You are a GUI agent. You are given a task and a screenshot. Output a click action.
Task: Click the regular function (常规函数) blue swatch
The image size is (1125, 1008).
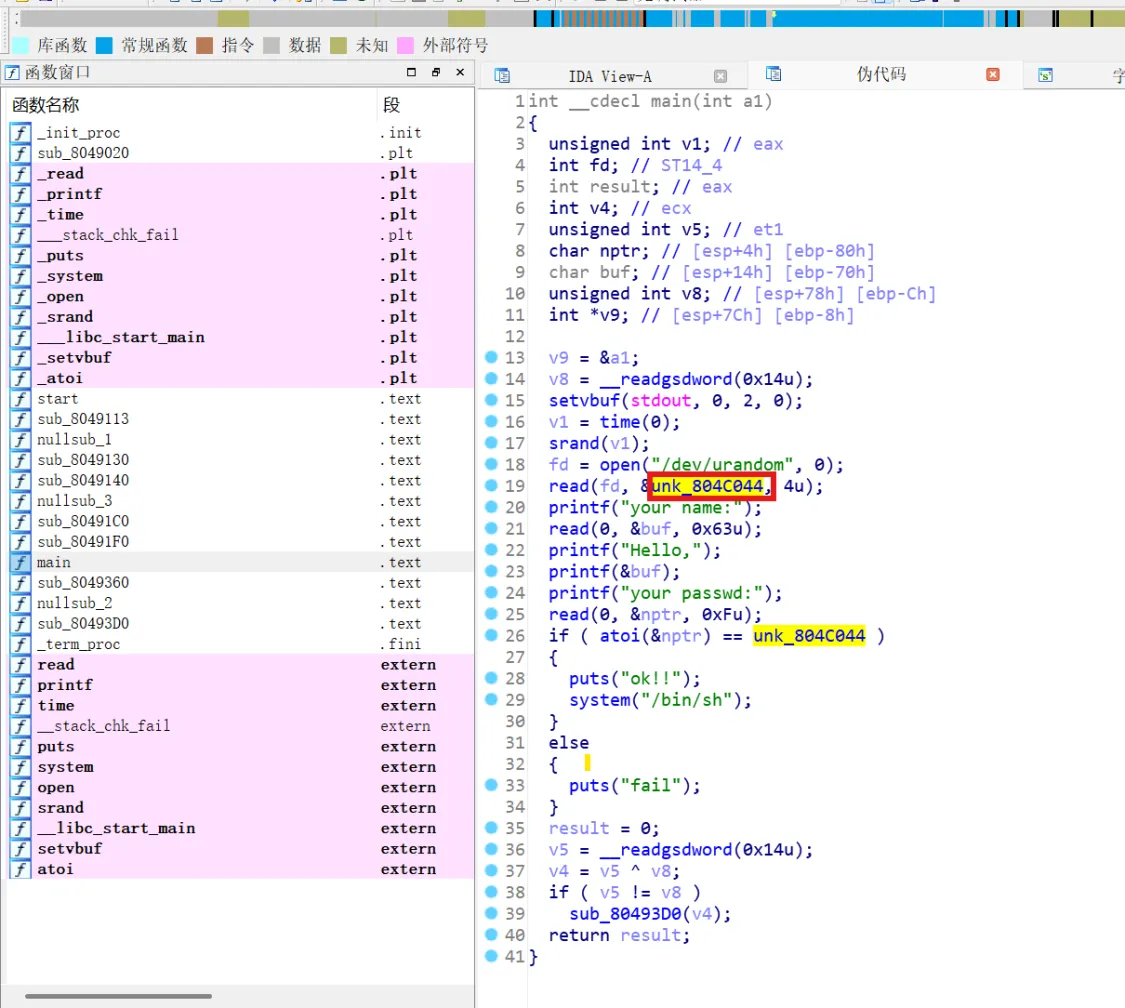105,46
